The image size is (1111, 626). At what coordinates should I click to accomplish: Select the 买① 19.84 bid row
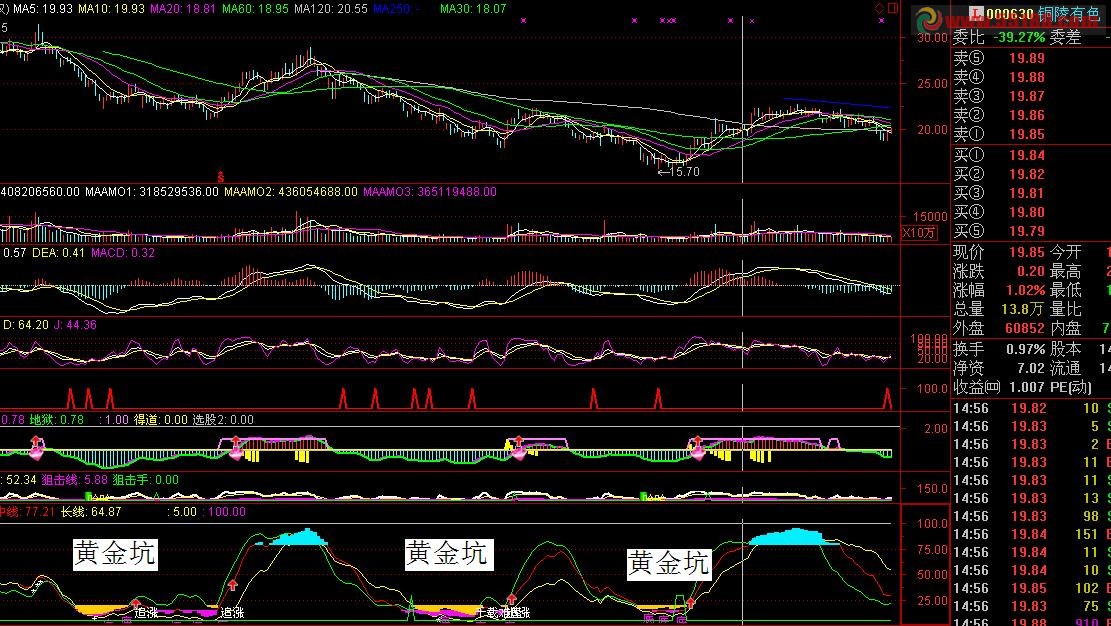coord(999,155)
